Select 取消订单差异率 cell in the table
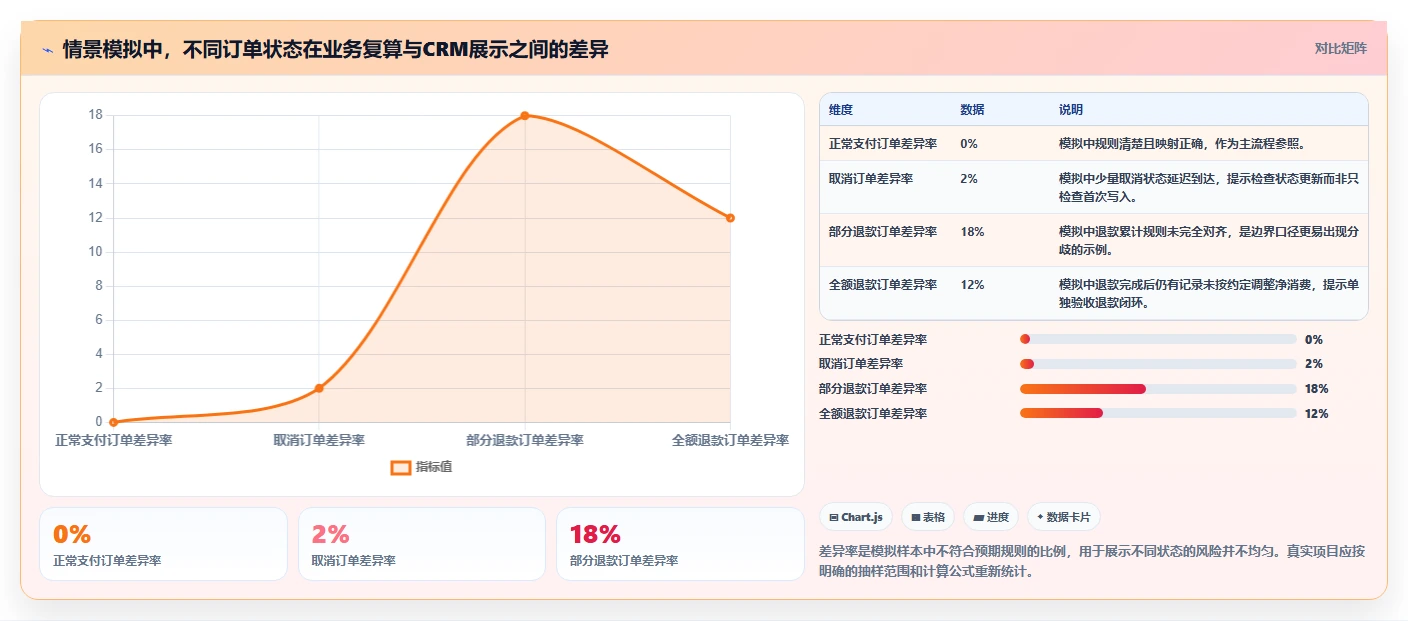The width and height of the screenshot is (1408, 621). [x=871, y=179]
